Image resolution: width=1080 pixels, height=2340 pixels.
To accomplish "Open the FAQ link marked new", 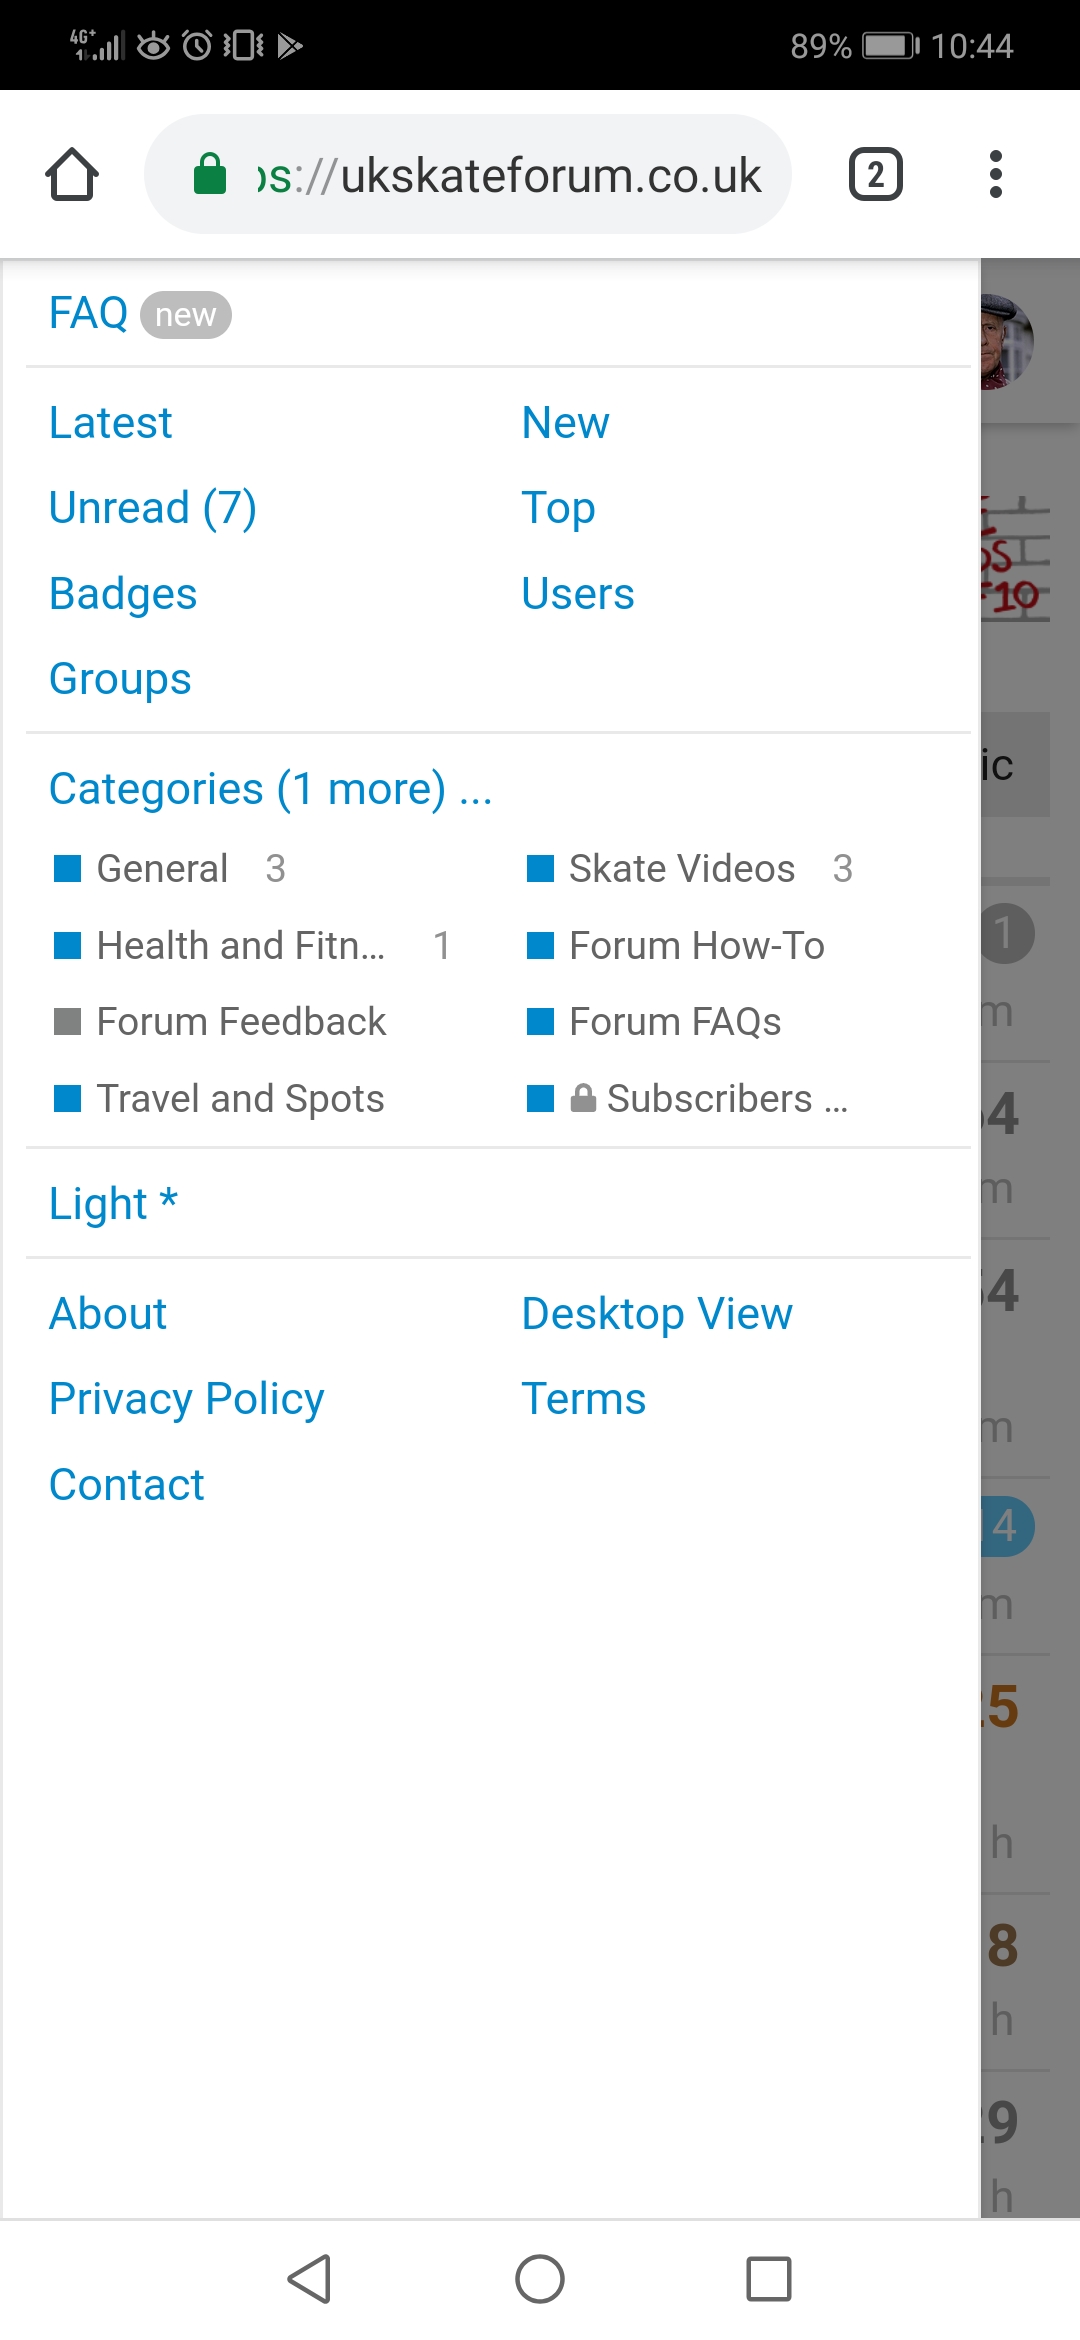I will click(89, 313).
